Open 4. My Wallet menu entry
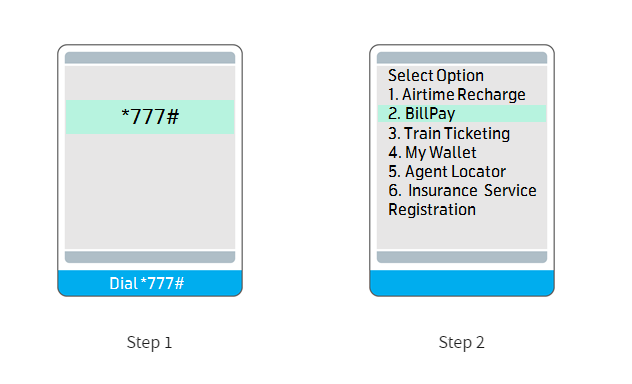Image resolution: width=632 pixels, height=384 pixels. pyautogui.click(x=432, y=153)
